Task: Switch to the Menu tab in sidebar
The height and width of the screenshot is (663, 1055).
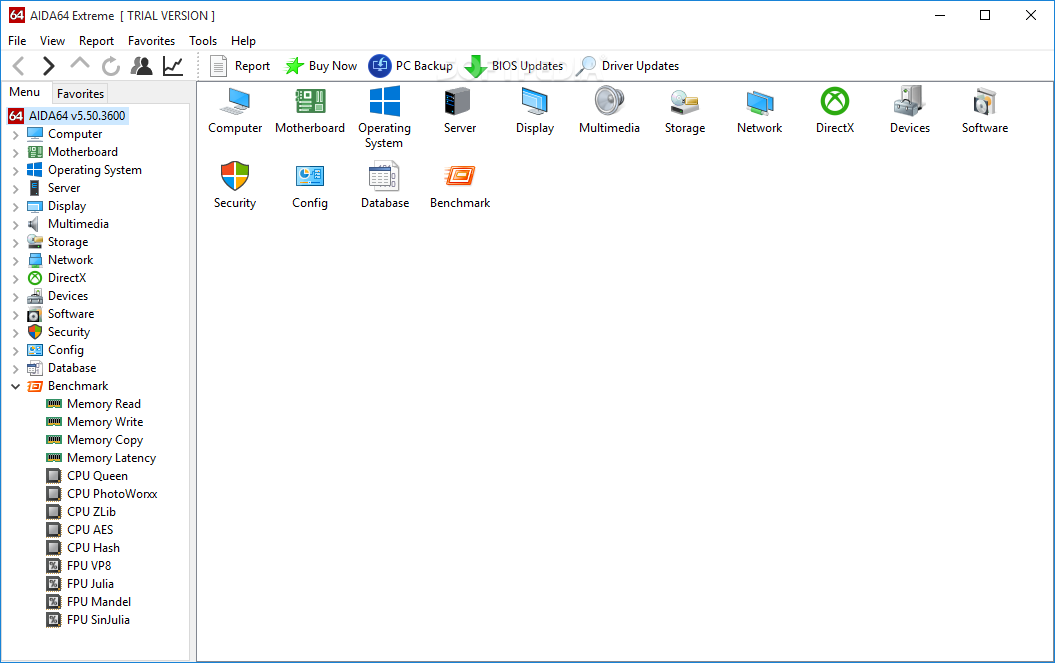Action: (x=25, y=92)
